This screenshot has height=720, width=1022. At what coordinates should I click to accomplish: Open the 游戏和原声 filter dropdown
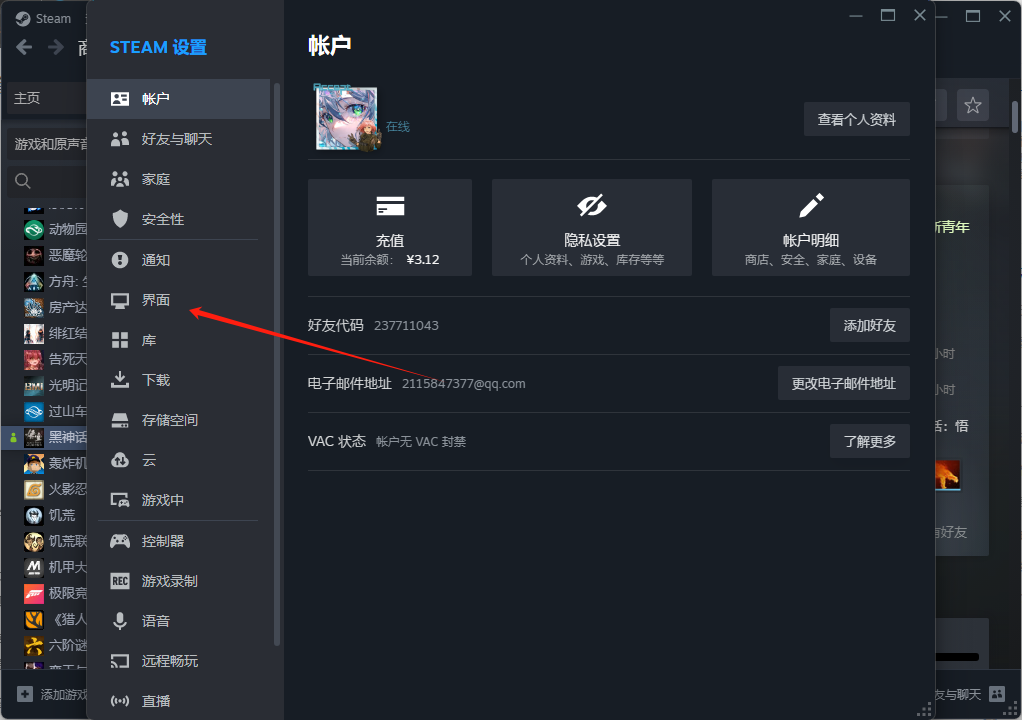(x=47, y=144)
